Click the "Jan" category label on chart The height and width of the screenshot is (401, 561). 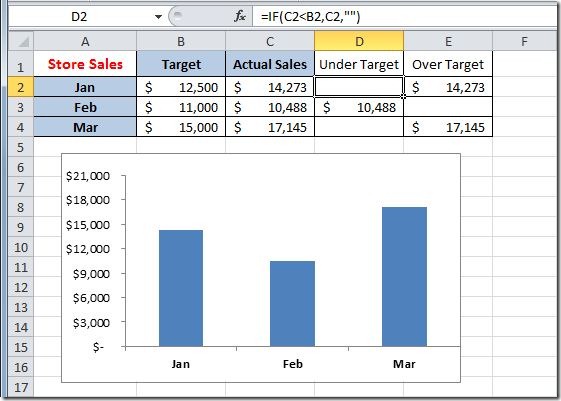[x=181, y=364]
